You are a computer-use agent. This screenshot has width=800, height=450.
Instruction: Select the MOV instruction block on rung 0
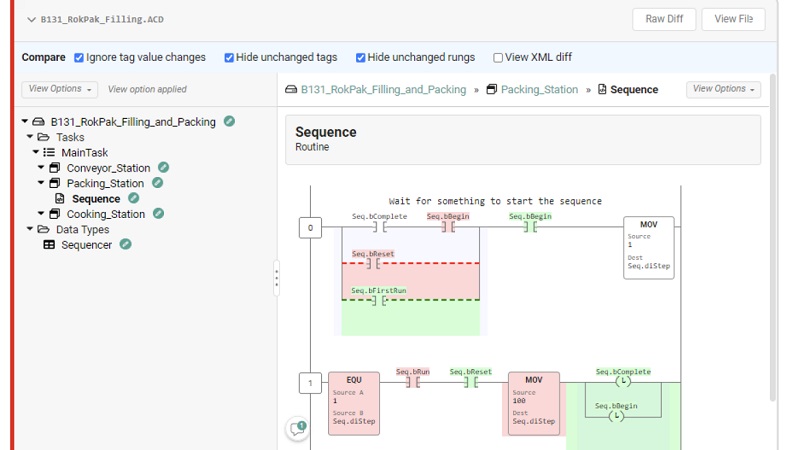tap(648, 247)
